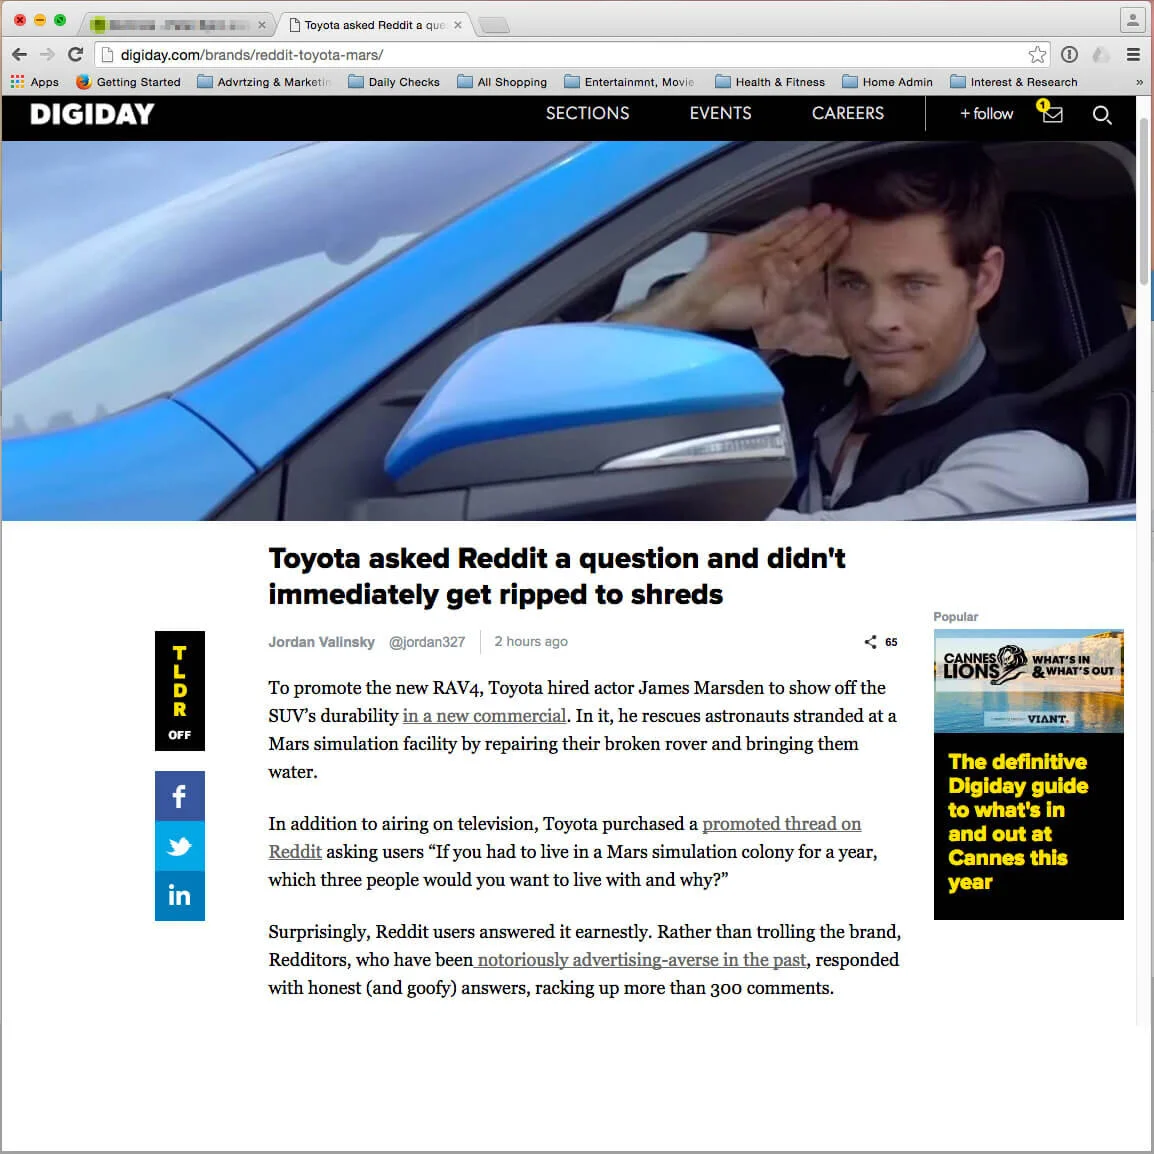Image resolution: width=1154 pixels, height=1154 pixels.
Task: Open the Advrtzing & Marketing bookmarks folder
Action: pyautogui.click(x=264, y=82)
